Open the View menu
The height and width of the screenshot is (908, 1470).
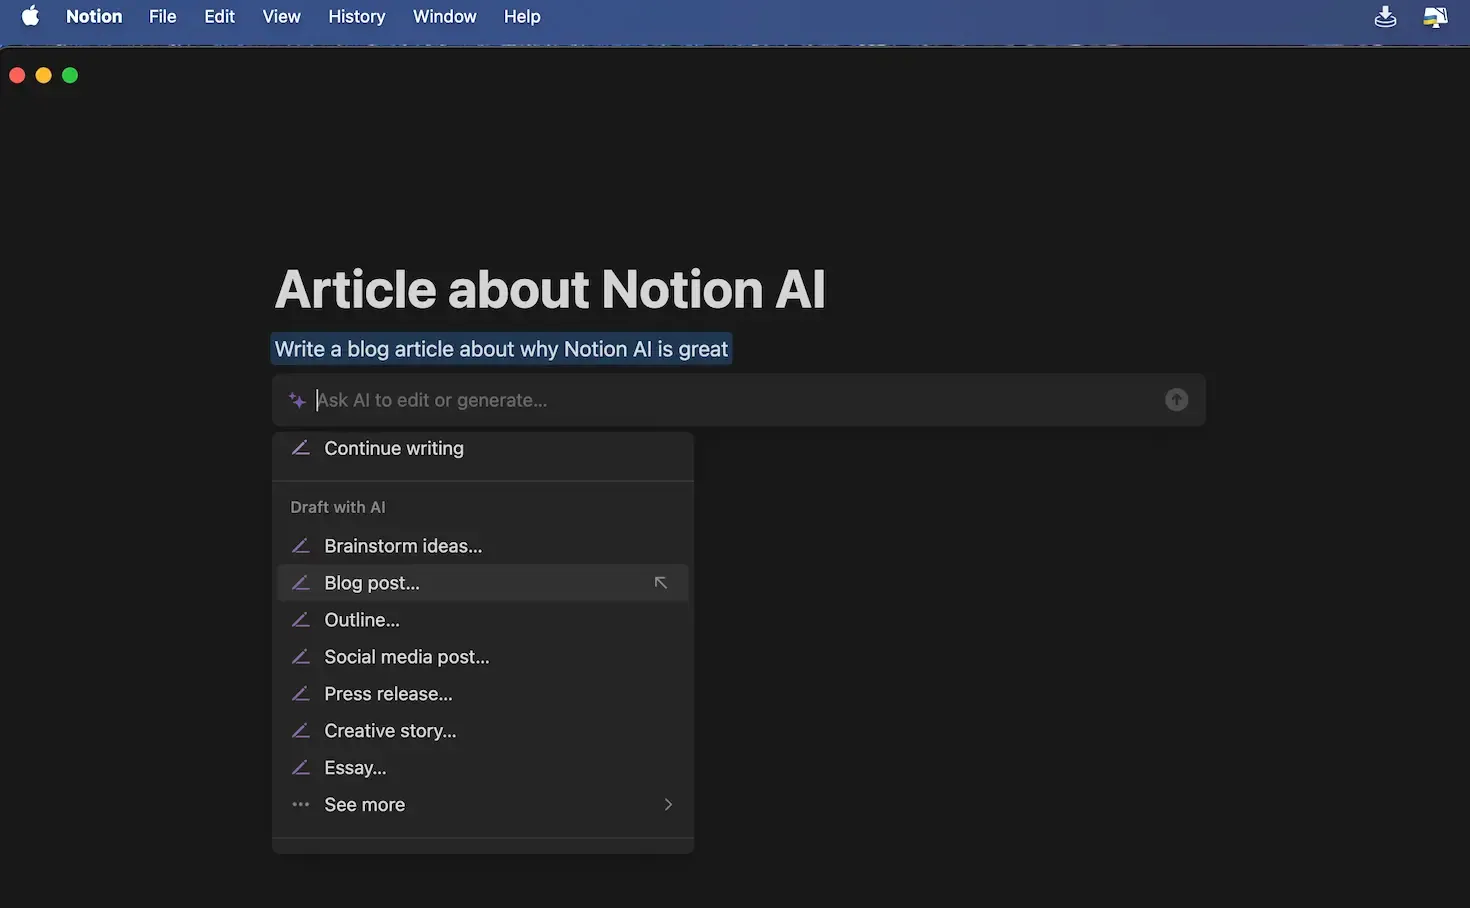[281, 16]
